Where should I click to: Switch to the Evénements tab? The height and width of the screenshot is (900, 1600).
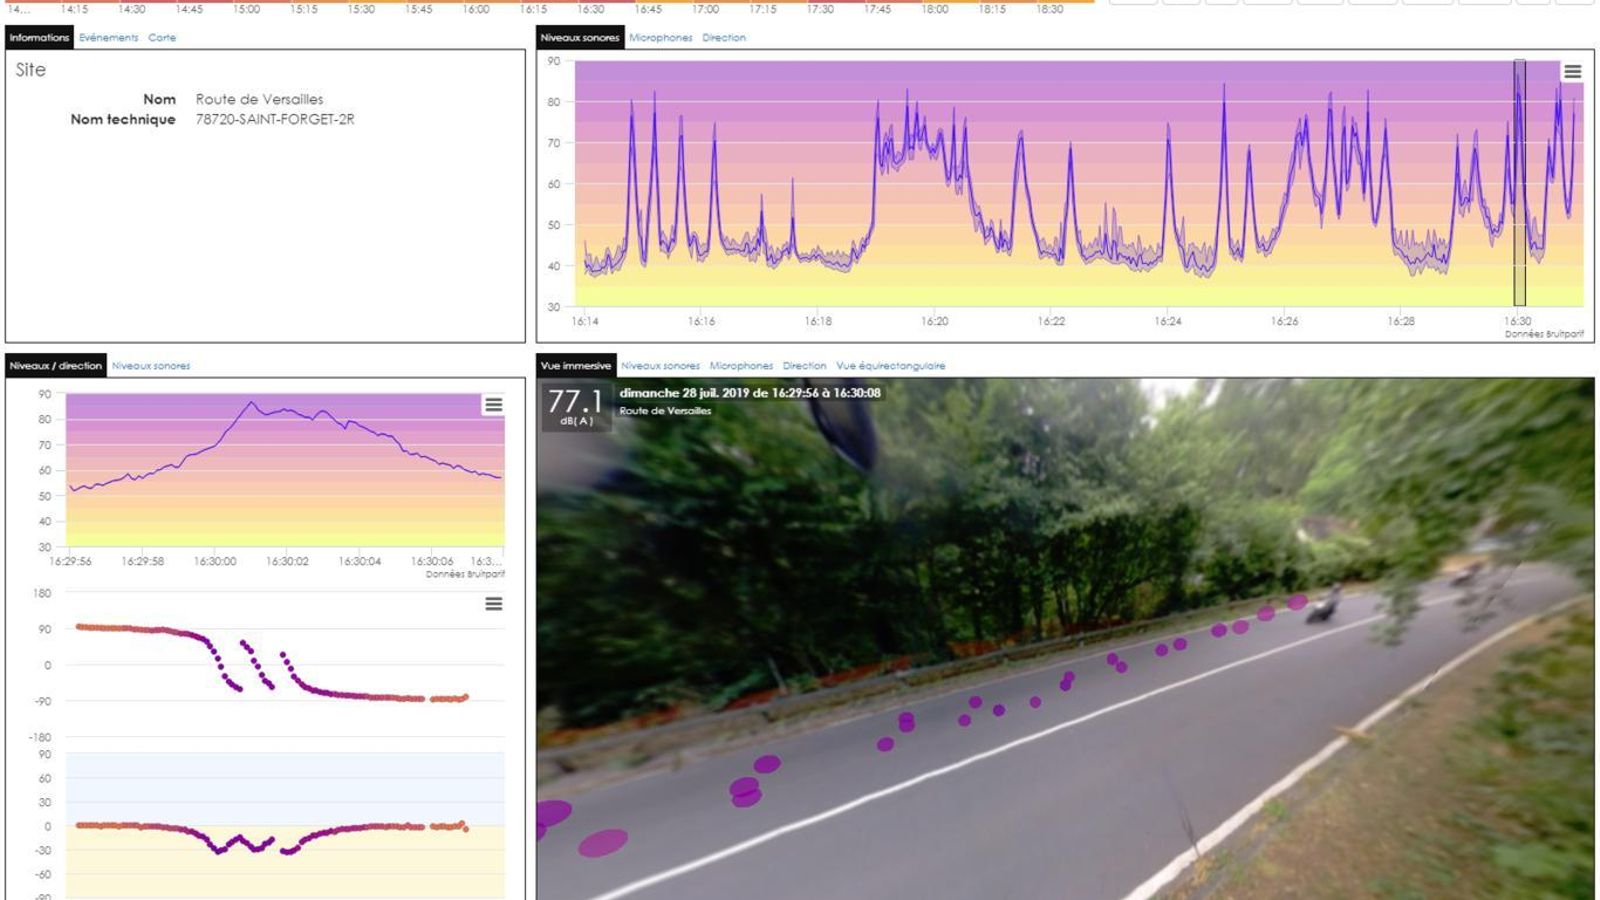click(x=109, y=38)
